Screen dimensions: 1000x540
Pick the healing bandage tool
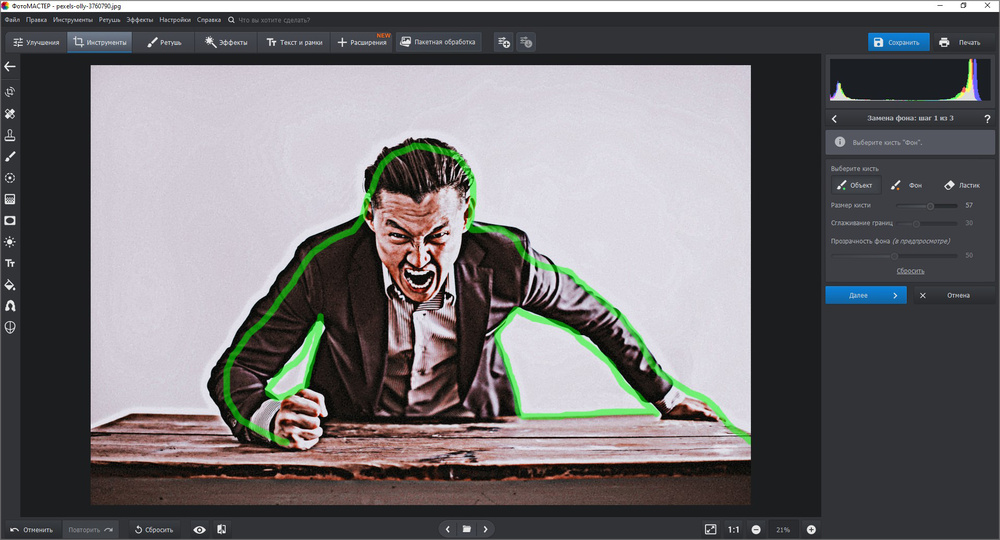pyautogui.click(x=10, y=114)
